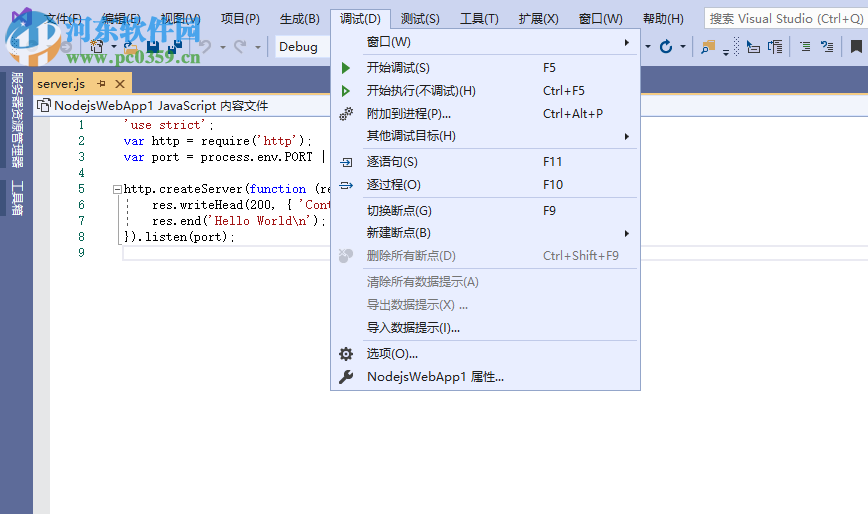Click the 'use strict' code line

point(168,125)
